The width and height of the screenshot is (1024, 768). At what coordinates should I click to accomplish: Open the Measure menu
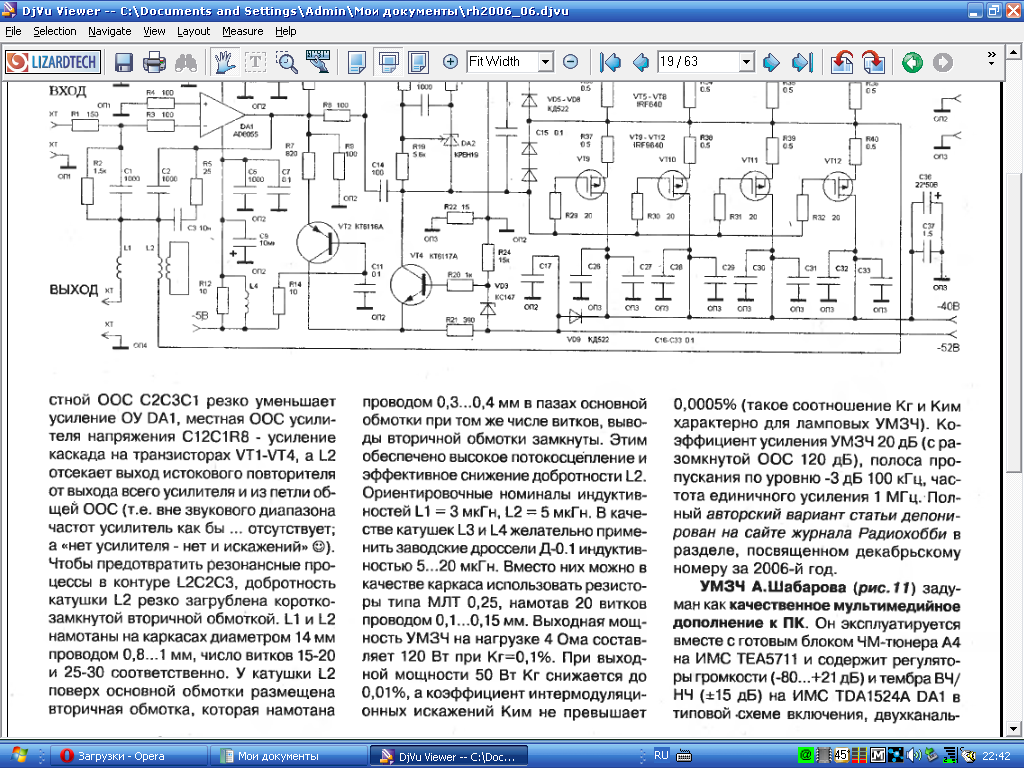coord(242,31)
